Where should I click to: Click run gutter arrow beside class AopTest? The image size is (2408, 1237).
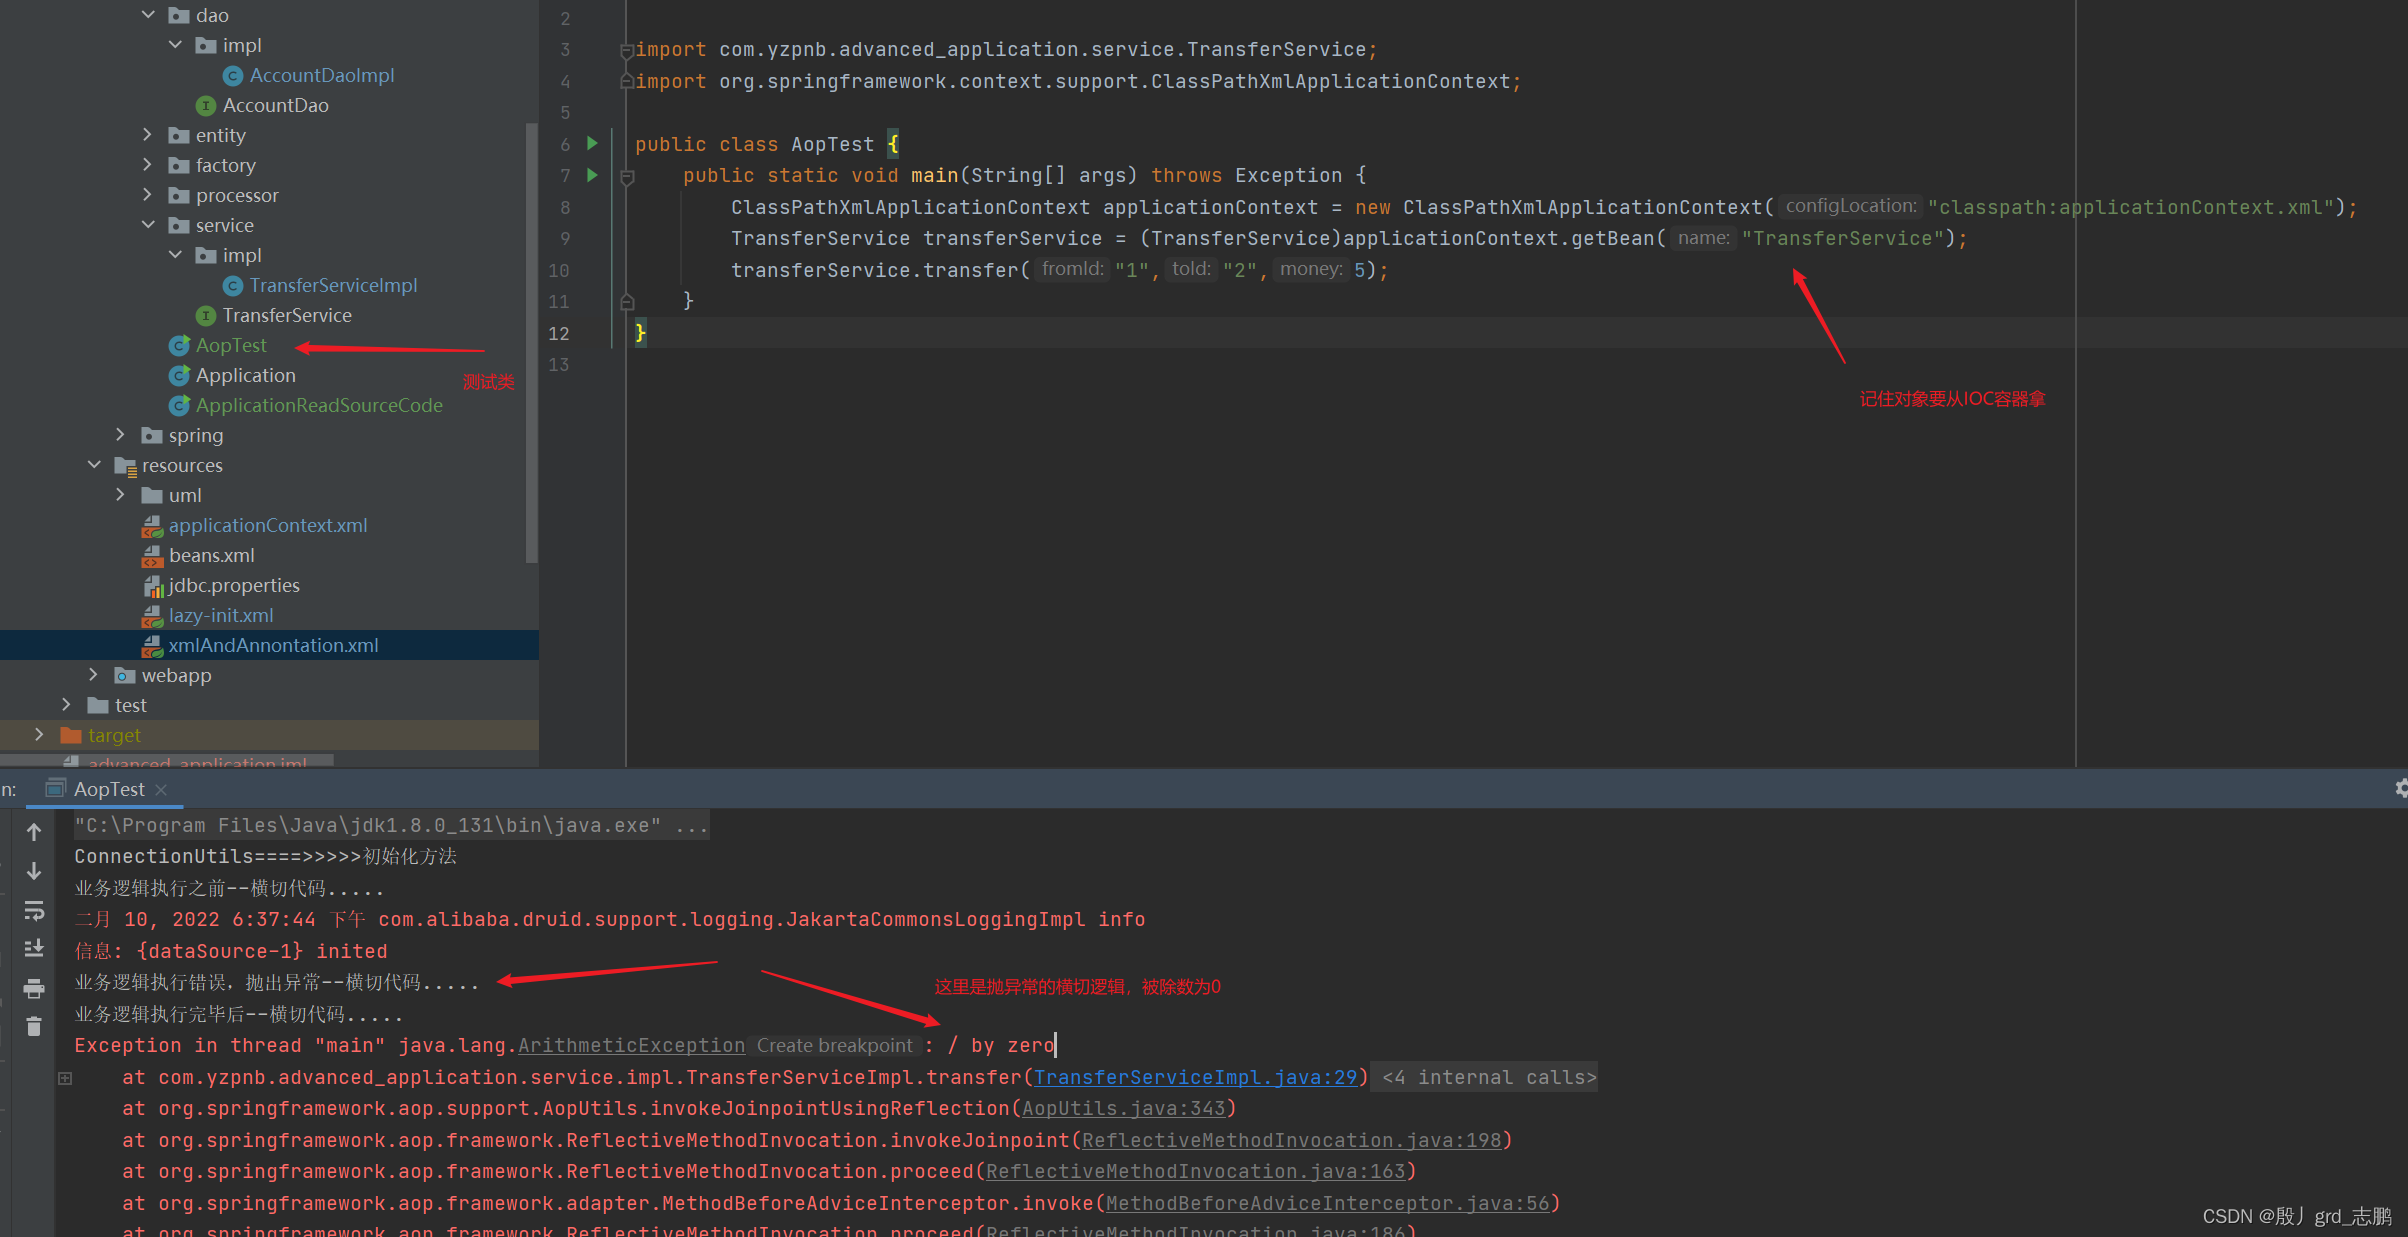[x=592, y=143]
